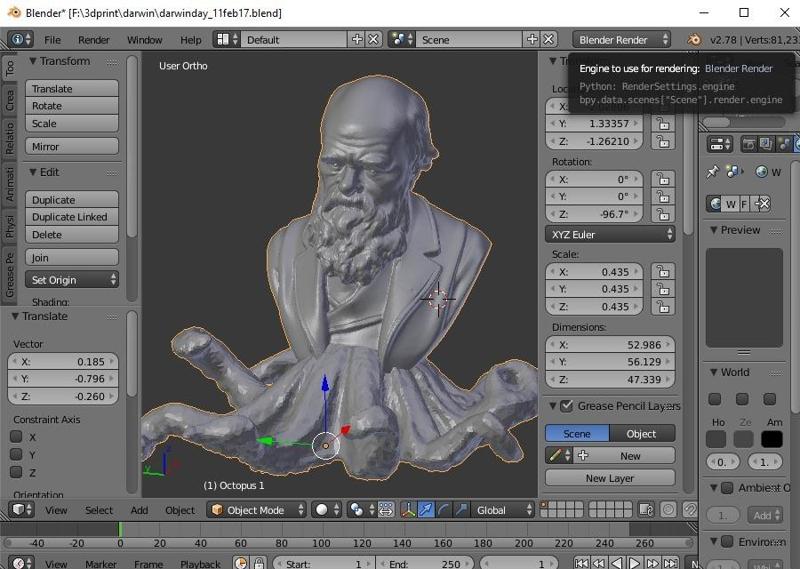Open the XYZ Euler rotation mode dropdown
The image size is (800, 569).
pyautogui.click(x=610, y=234)
